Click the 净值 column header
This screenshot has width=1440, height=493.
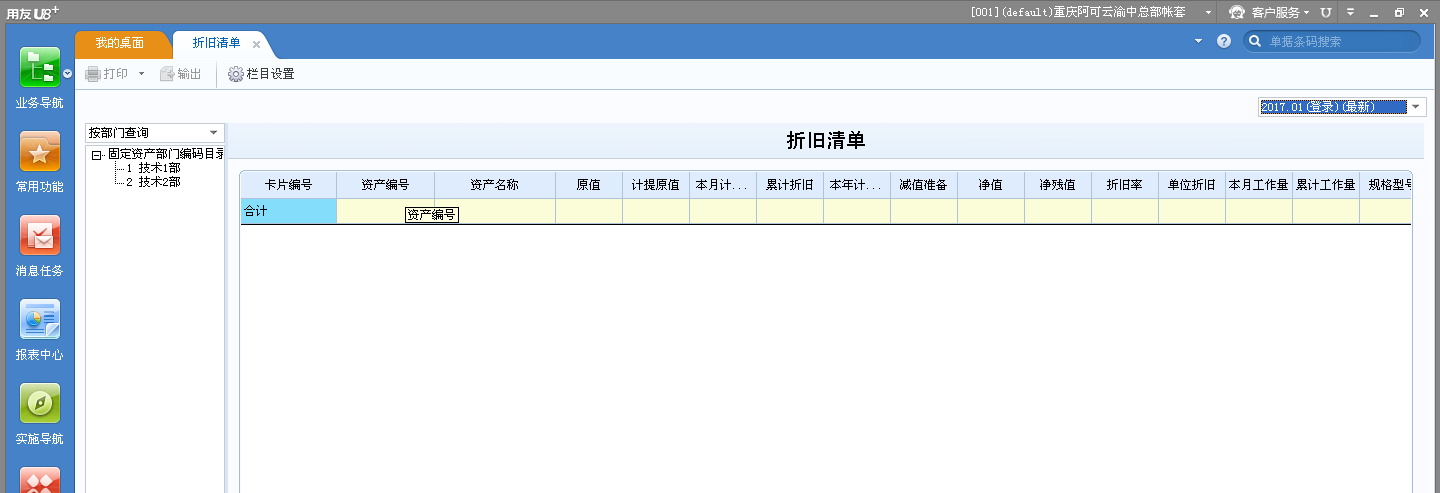point(991,185)
